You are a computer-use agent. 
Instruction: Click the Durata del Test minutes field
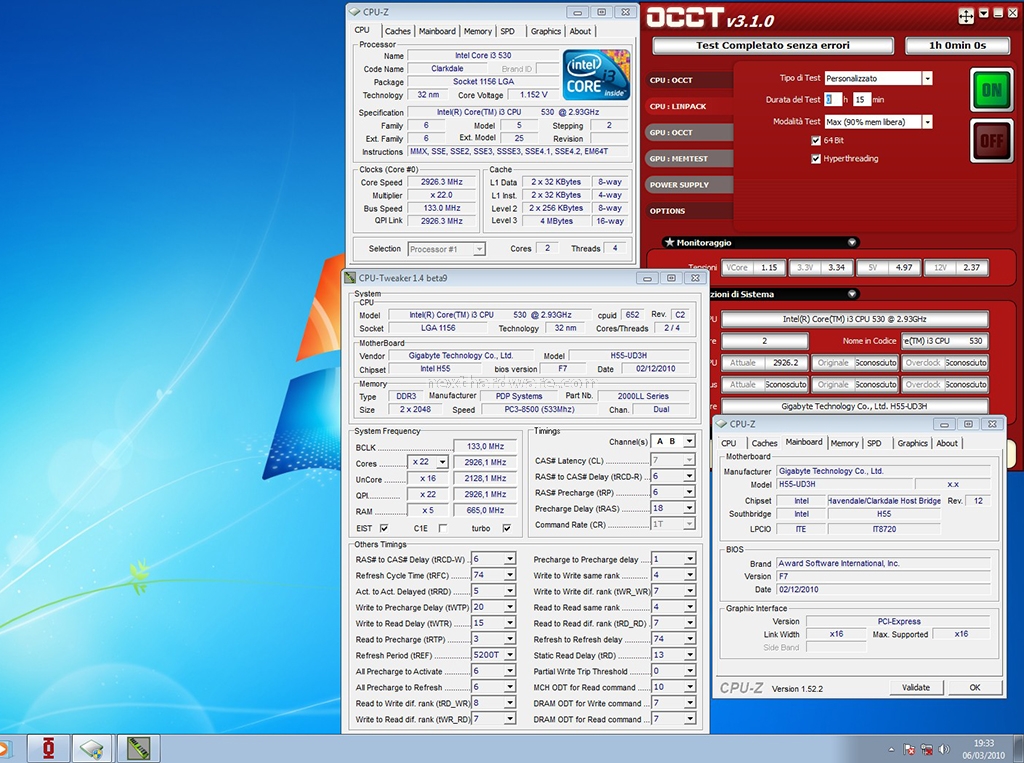point(861,99)
